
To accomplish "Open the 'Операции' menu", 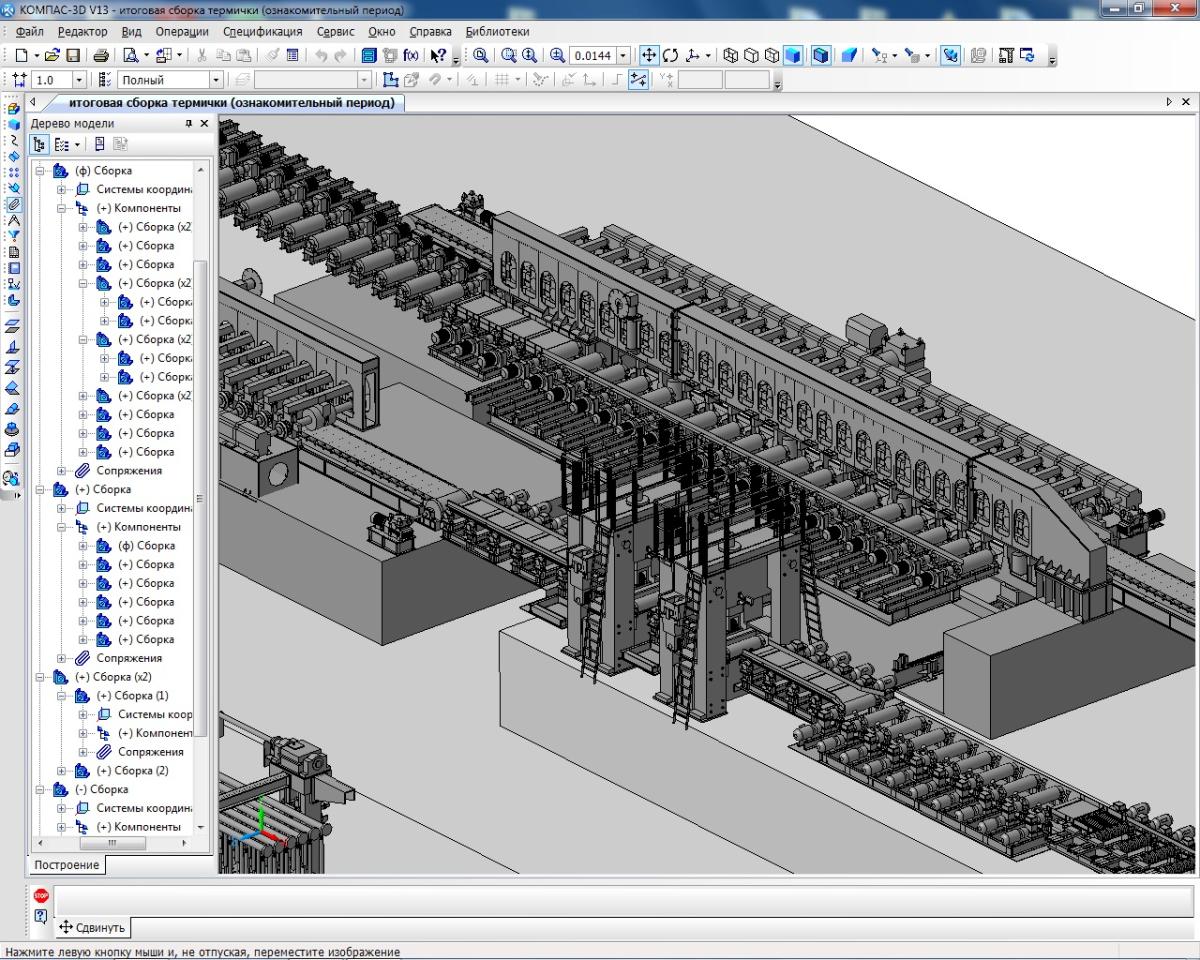I will pyautogui.click(x=181, y=32).
